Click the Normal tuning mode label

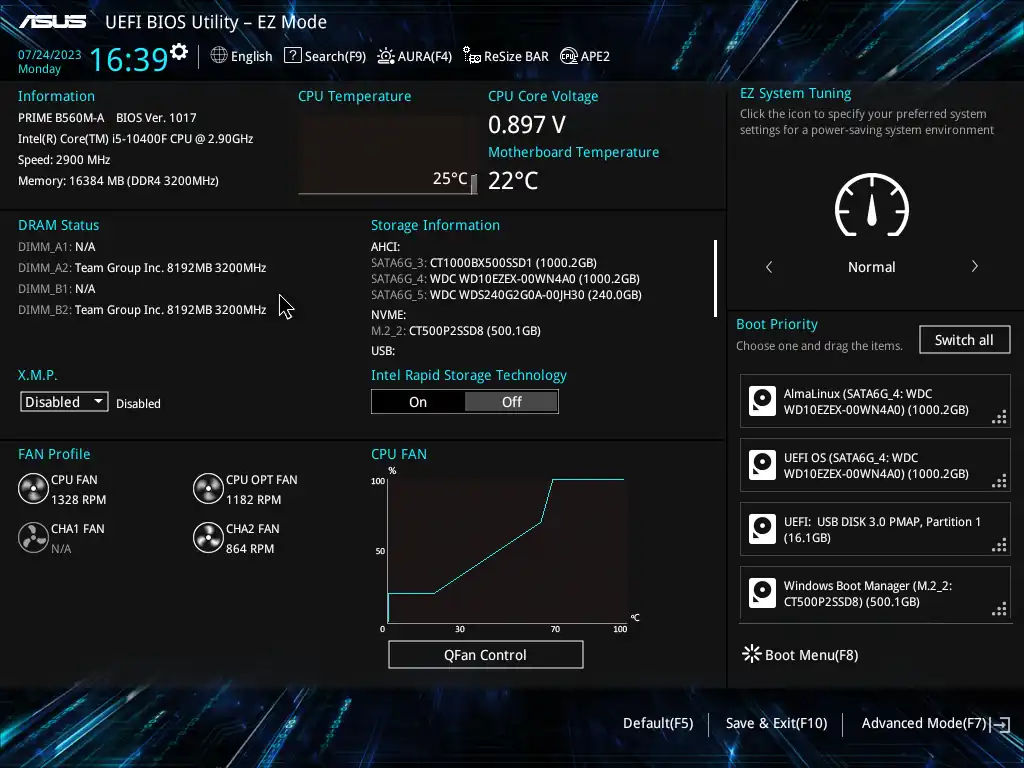click(872, 266)
